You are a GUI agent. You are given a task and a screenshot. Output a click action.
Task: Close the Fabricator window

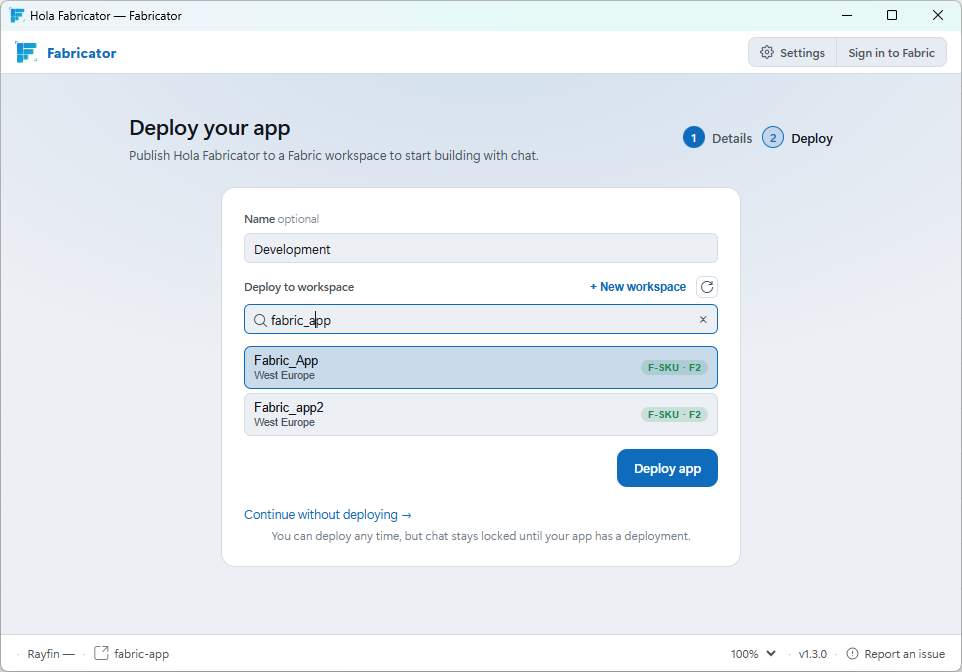click(x=937, y=15)
